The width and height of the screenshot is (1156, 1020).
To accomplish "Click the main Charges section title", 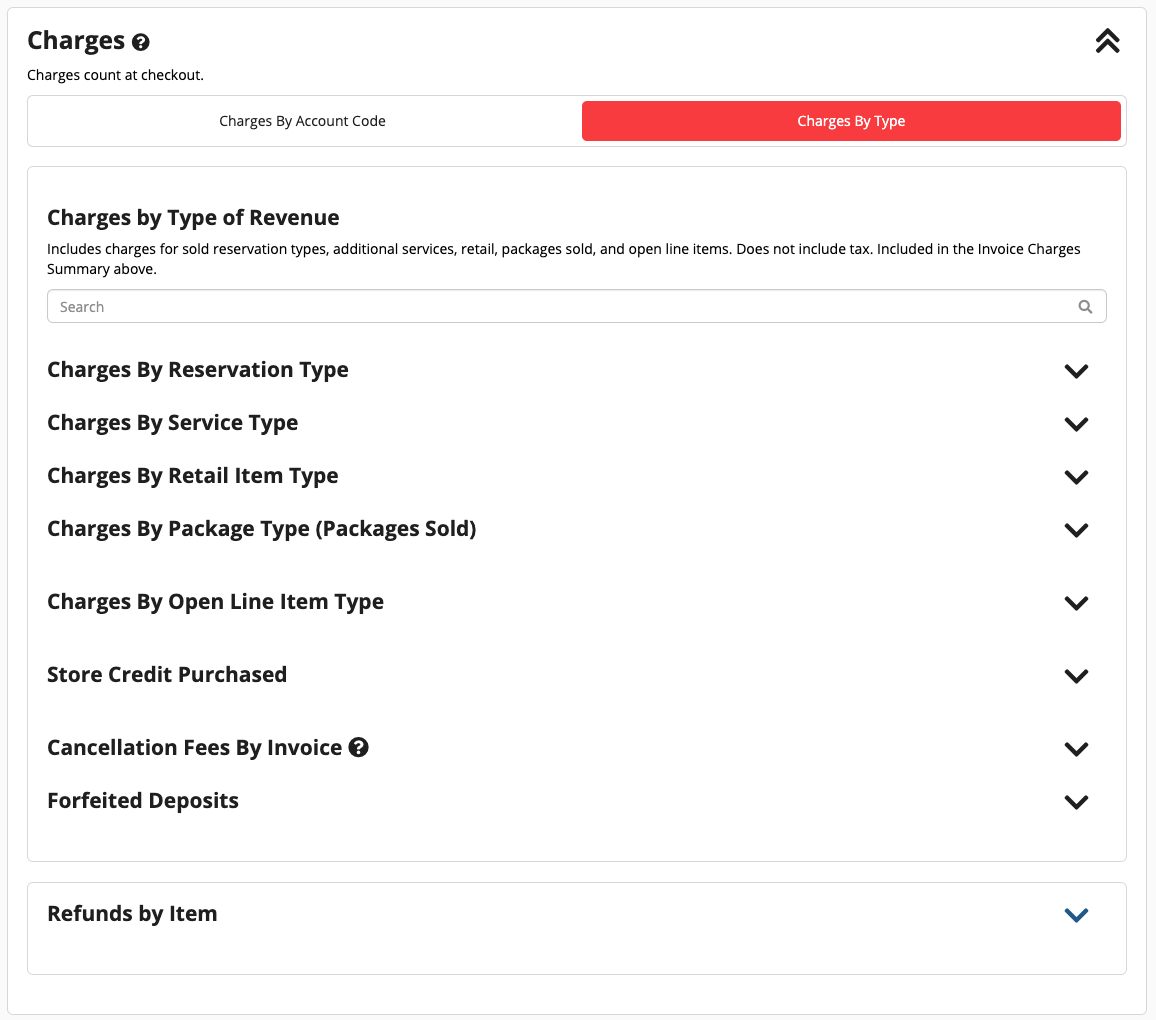I will 76,41.
